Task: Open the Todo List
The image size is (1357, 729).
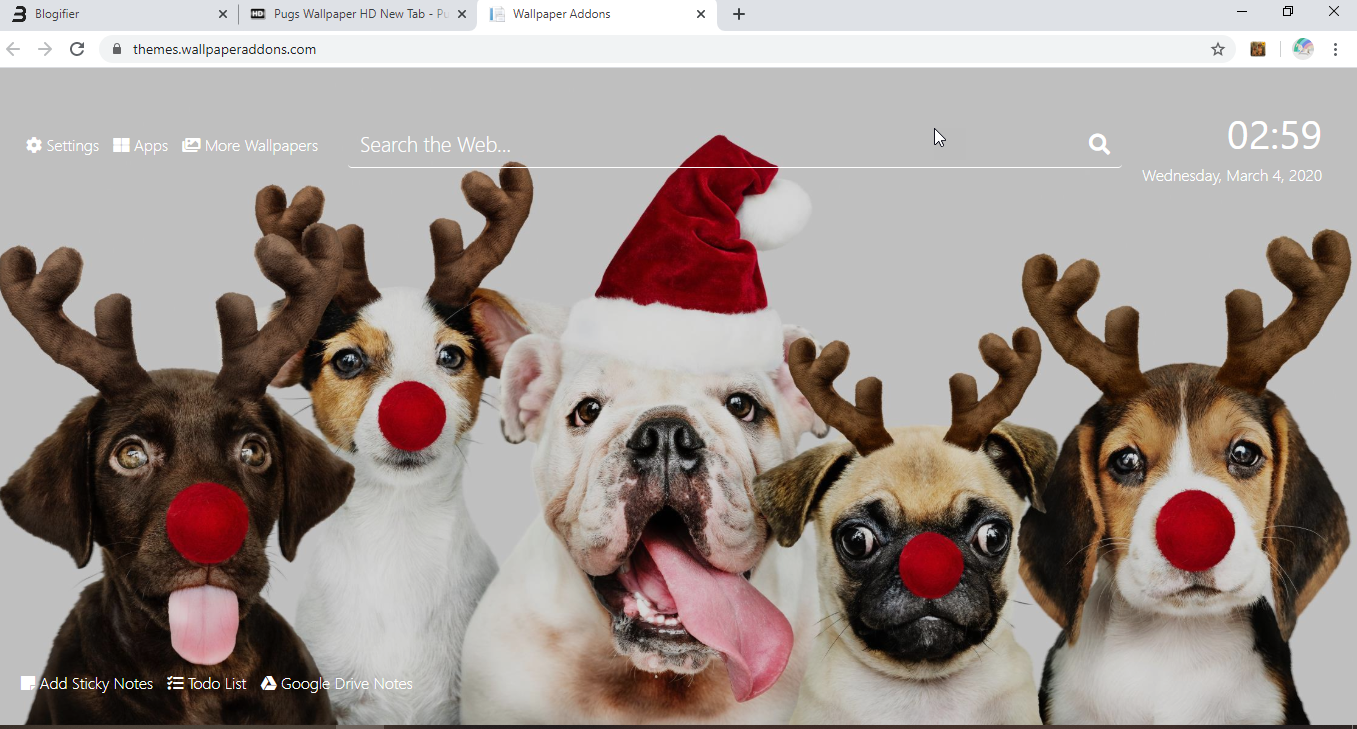Action: [x=207, y=684]
